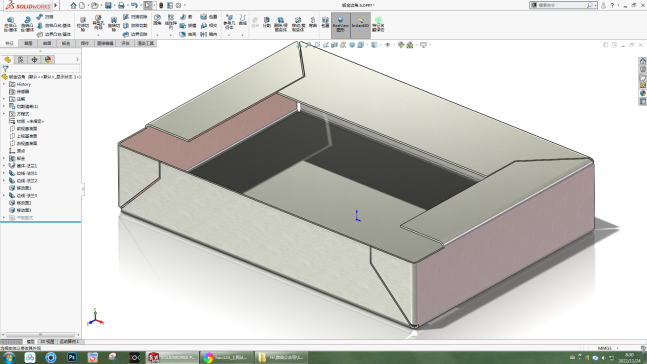This screenshot has width=647, height=364.
Task: Open the ConfigurationManager tab icon
Action: pos(34,60)
